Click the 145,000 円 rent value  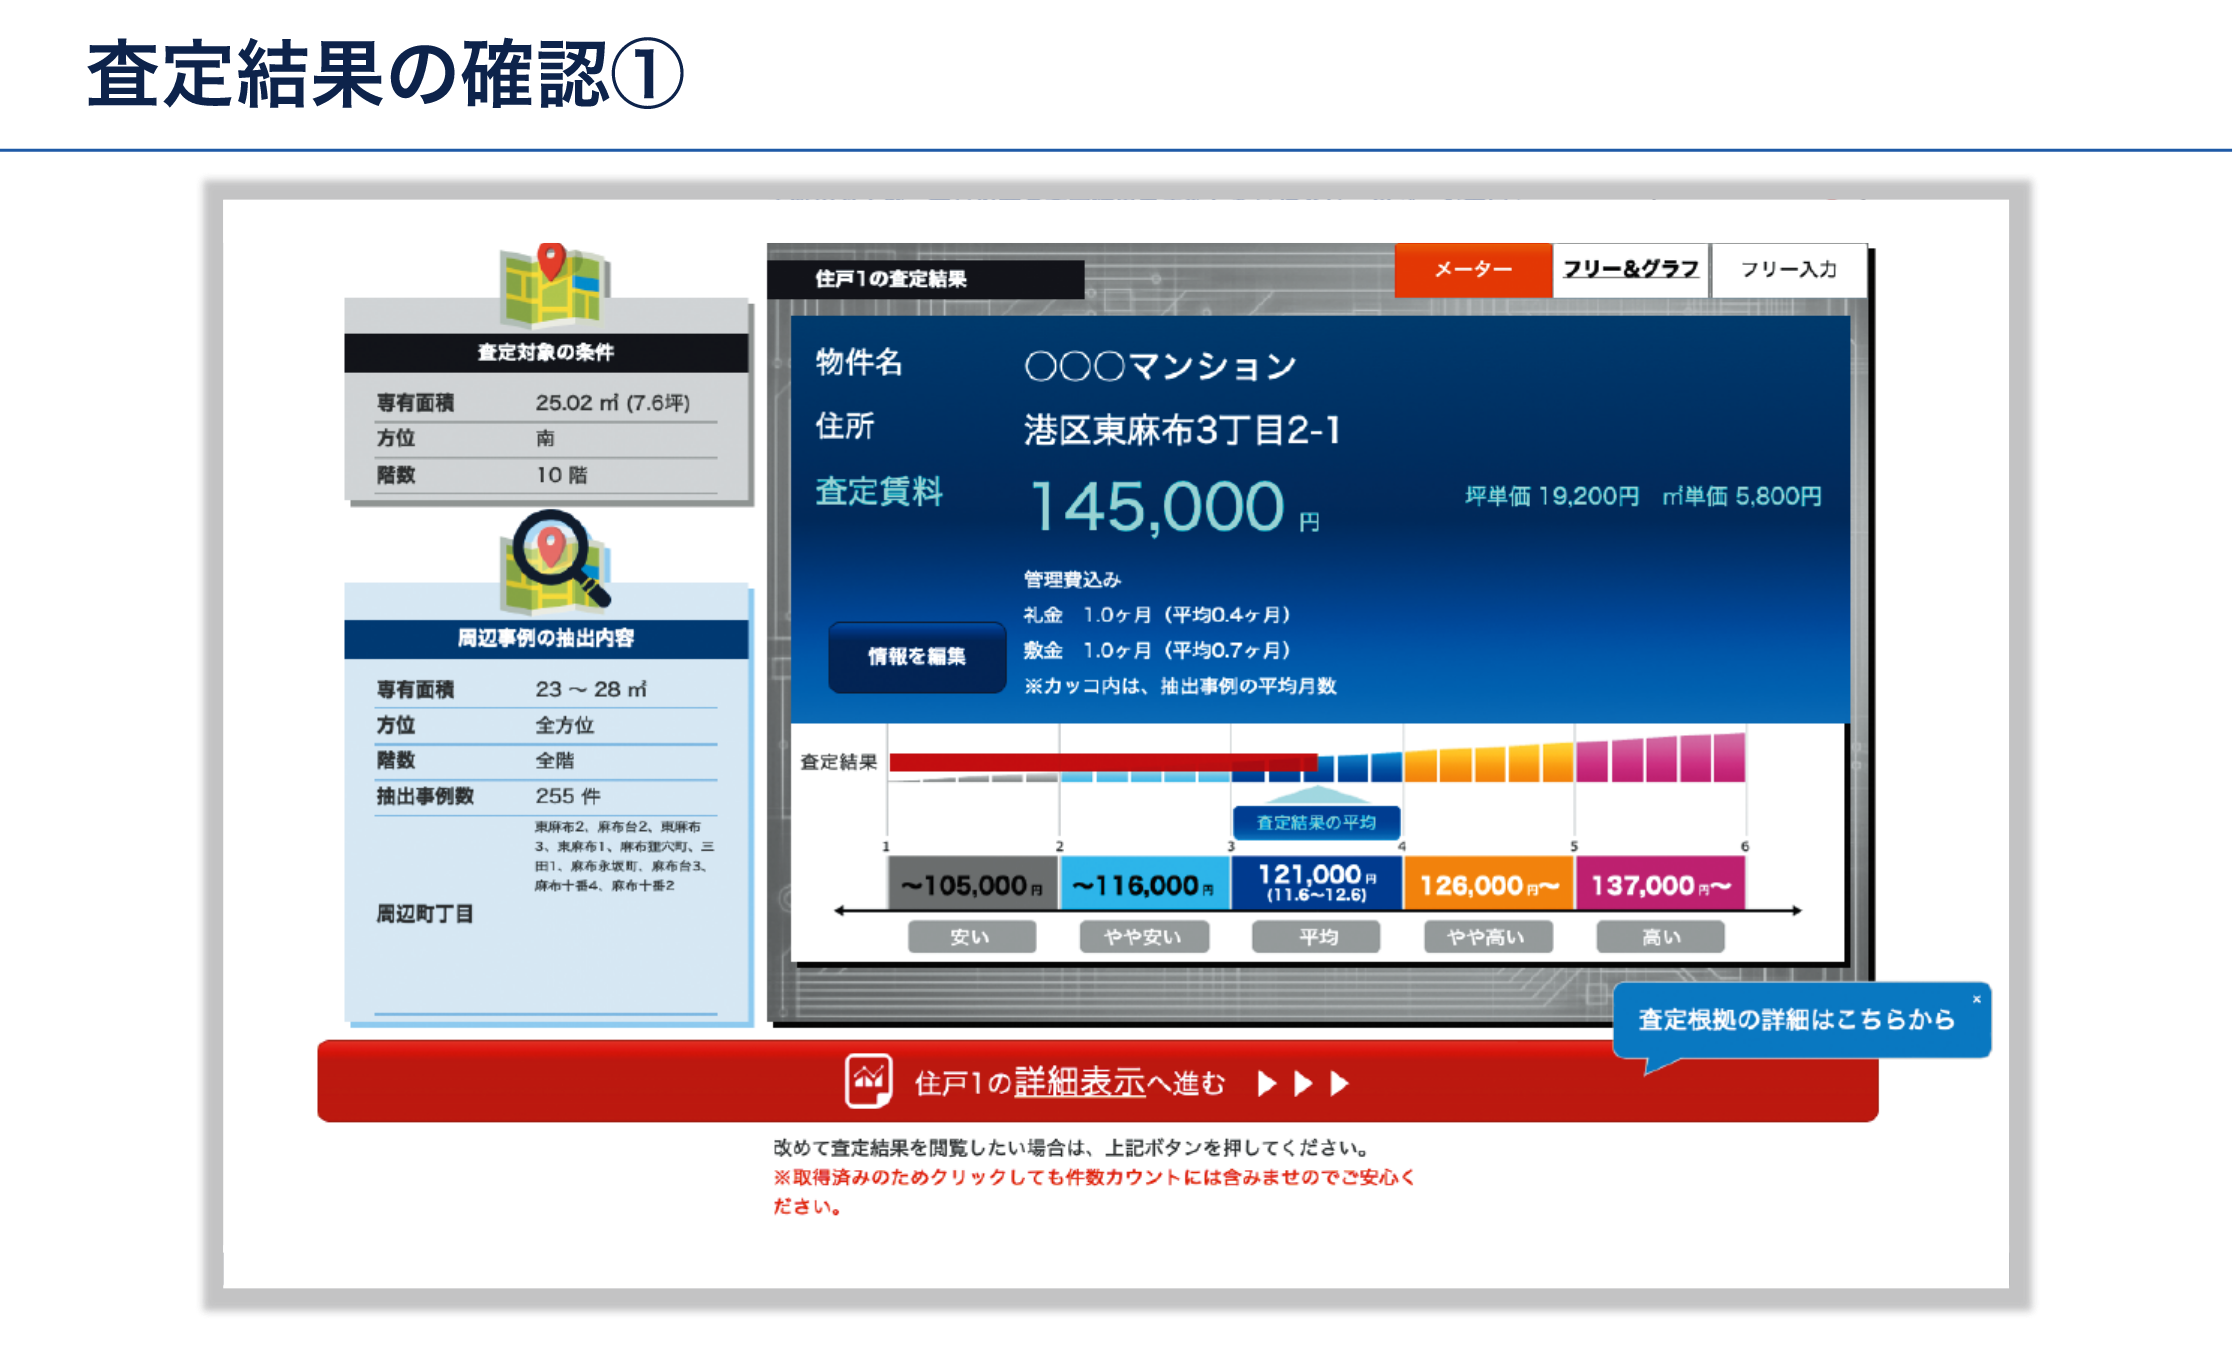[1174, 506]
